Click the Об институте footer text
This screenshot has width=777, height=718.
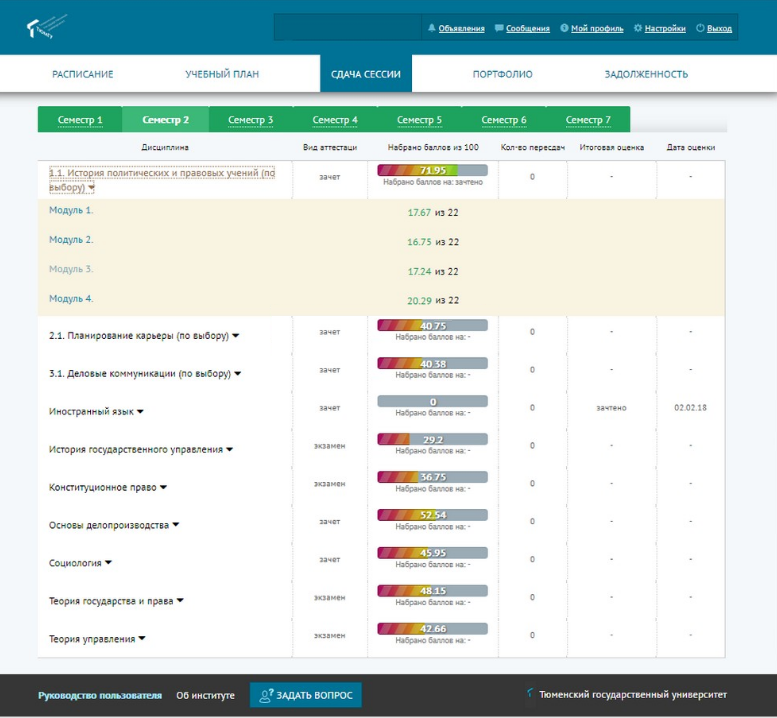[x=205, y=695]
